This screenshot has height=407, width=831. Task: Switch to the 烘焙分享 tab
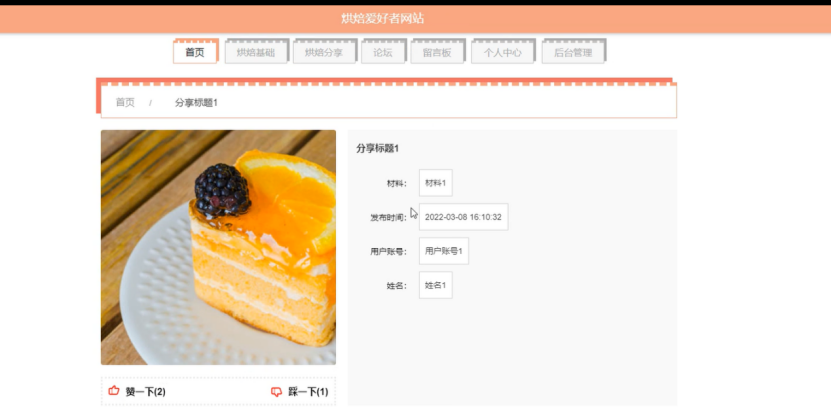[x=324, y=52]
